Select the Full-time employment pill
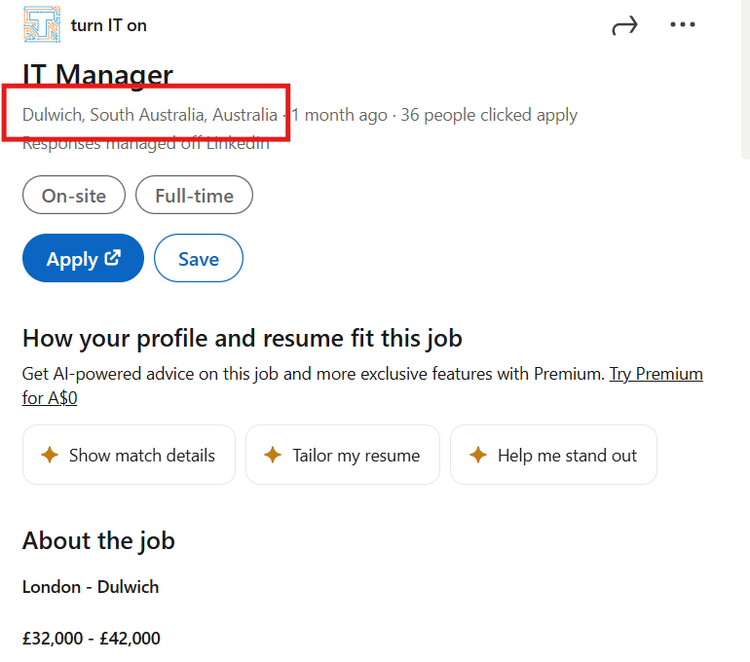This screenshot has height=662, width=750. [194, 195]
